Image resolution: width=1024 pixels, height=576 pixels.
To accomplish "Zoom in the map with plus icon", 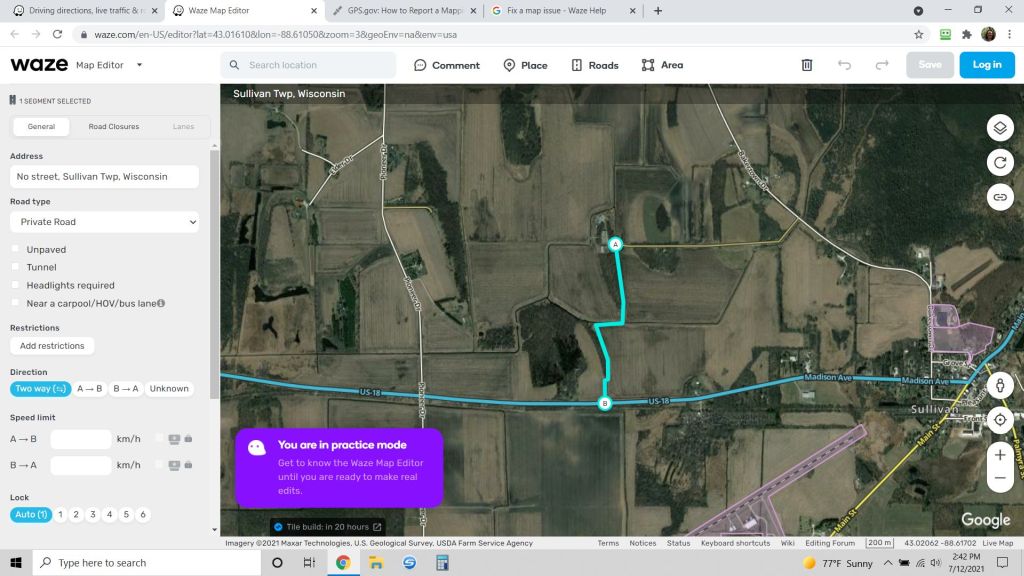I will tap(1000, 455).
